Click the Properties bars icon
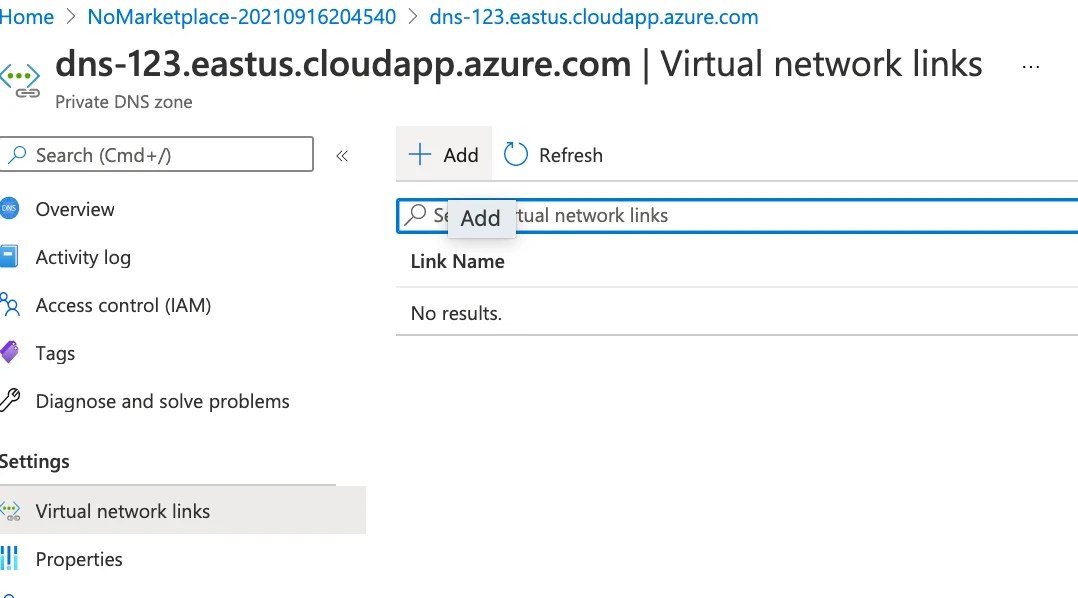The width and height of the screenshot is (1078, 598). coord(9,558)
